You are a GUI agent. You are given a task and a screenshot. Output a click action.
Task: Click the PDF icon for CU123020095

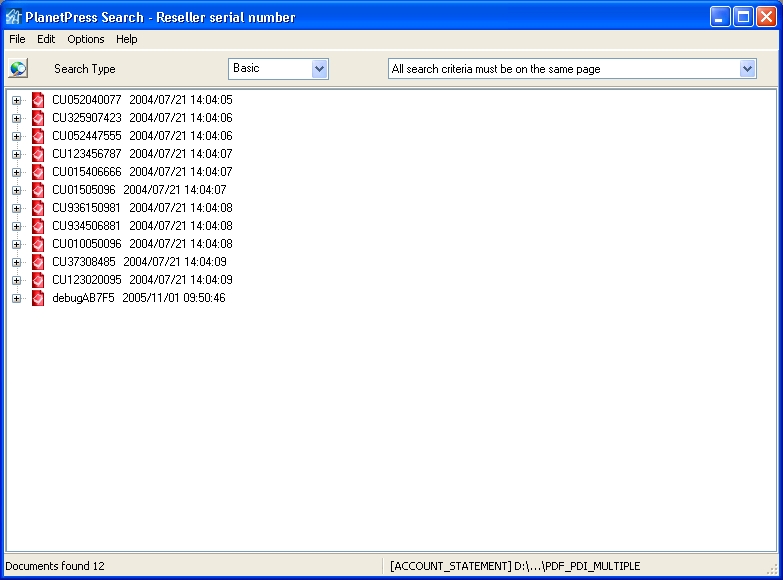(x=38, y=280)
